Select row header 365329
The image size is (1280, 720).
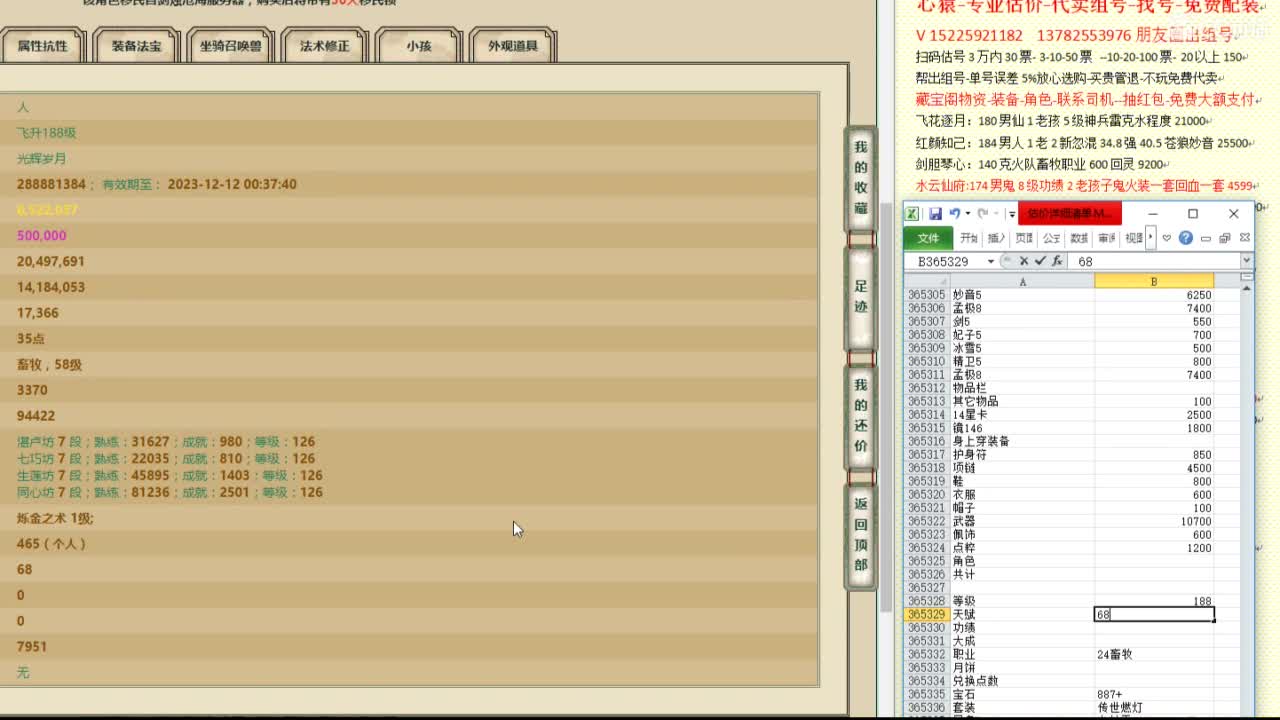coord(926,614)
